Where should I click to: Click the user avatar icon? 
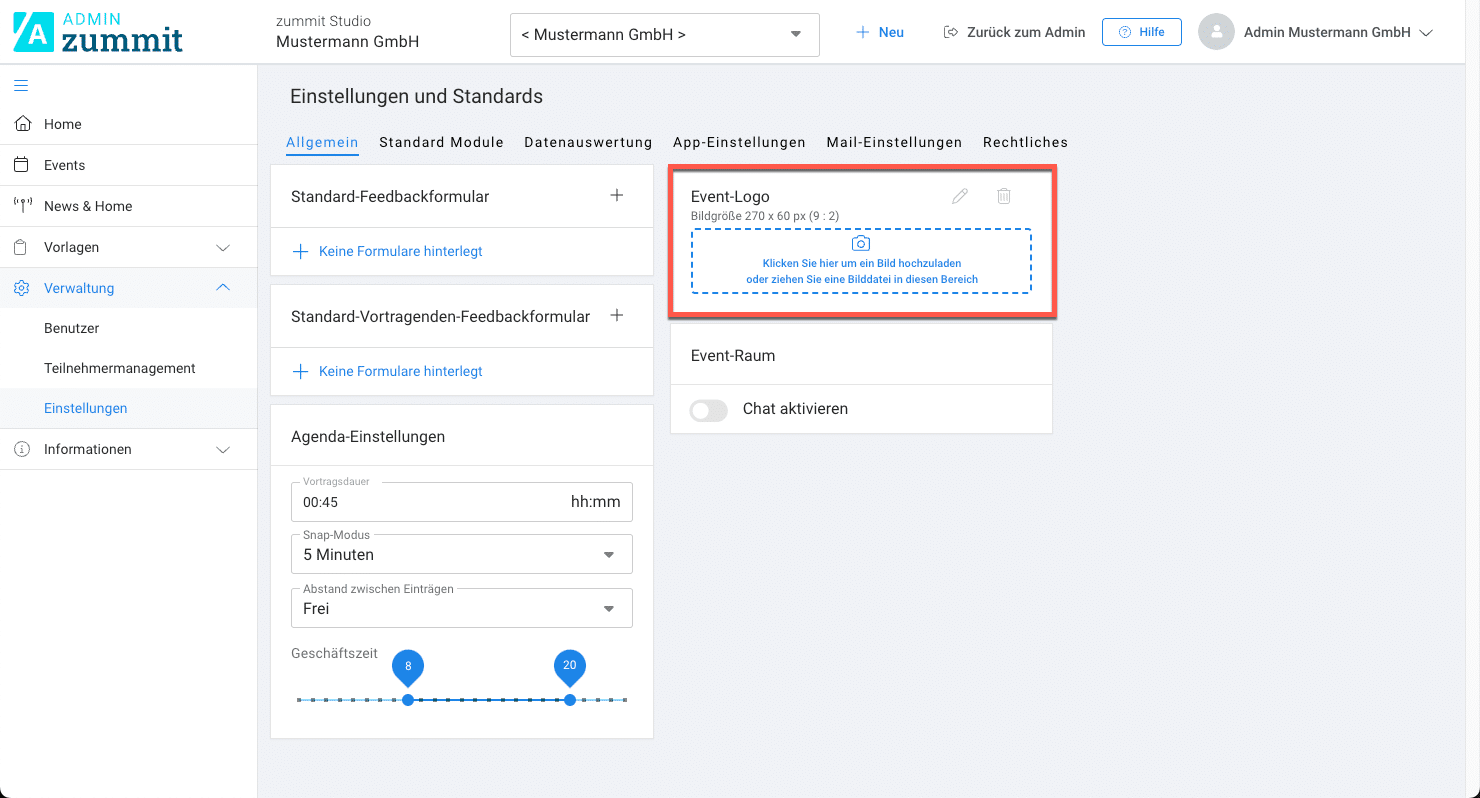click(x=1216, y=33)
